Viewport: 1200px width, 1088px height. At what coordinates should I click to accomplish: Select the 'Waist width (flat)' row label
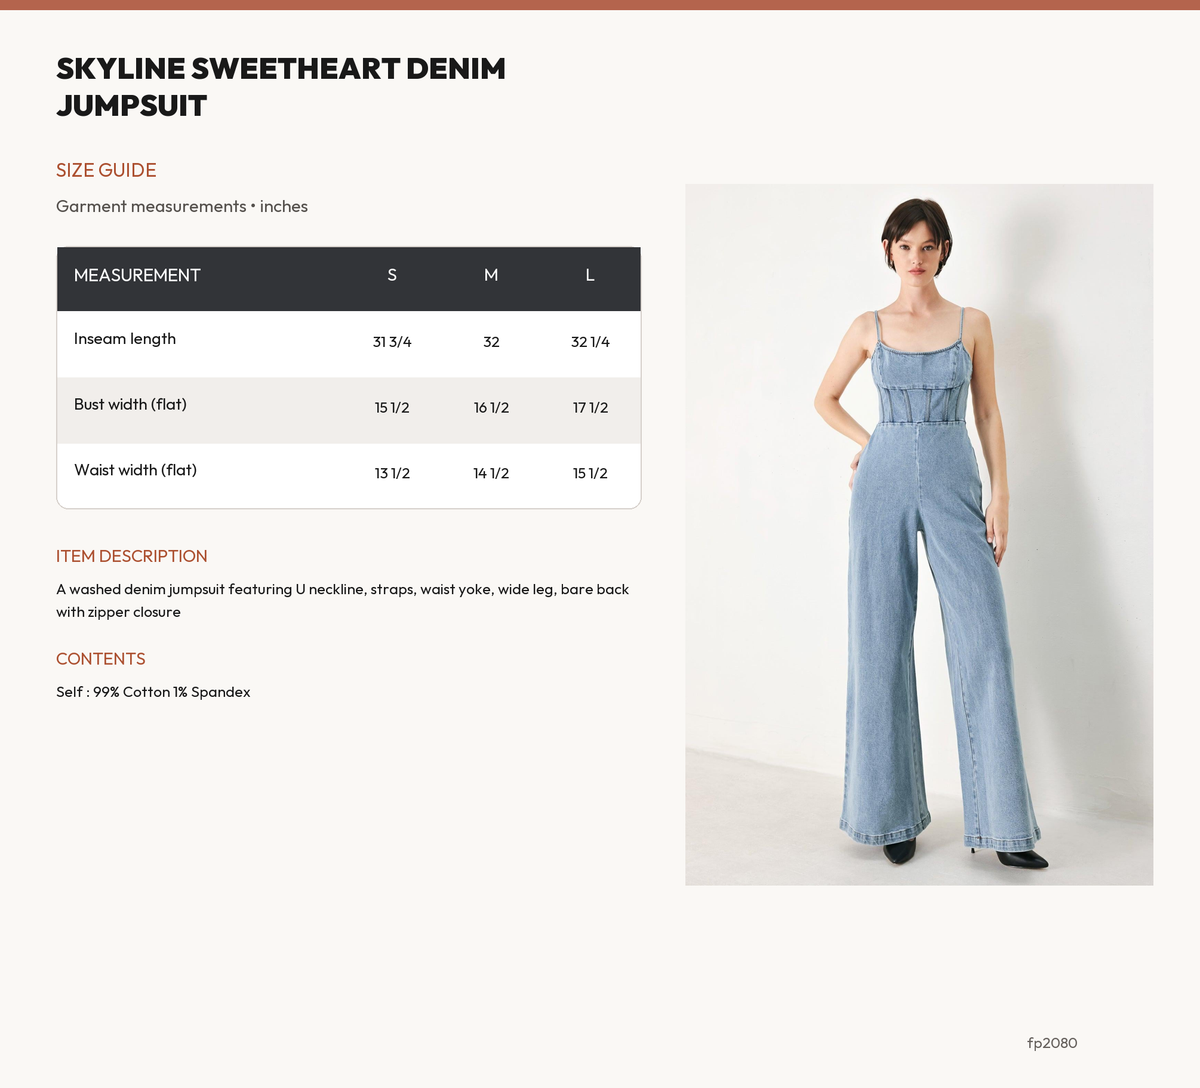[135, 470]
